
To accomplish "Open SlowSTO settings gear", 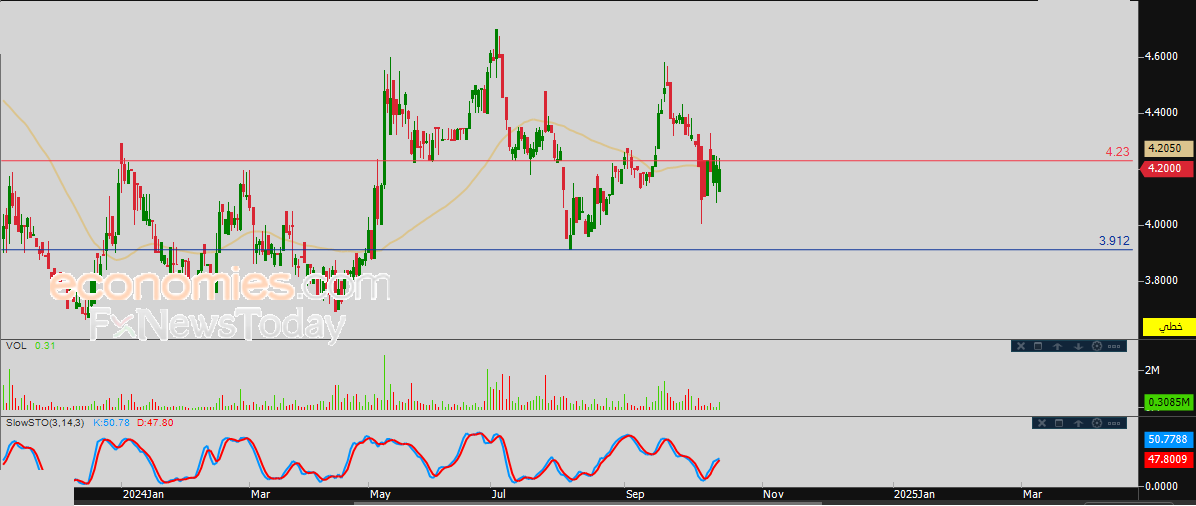I will click(x=1096, y=423).
